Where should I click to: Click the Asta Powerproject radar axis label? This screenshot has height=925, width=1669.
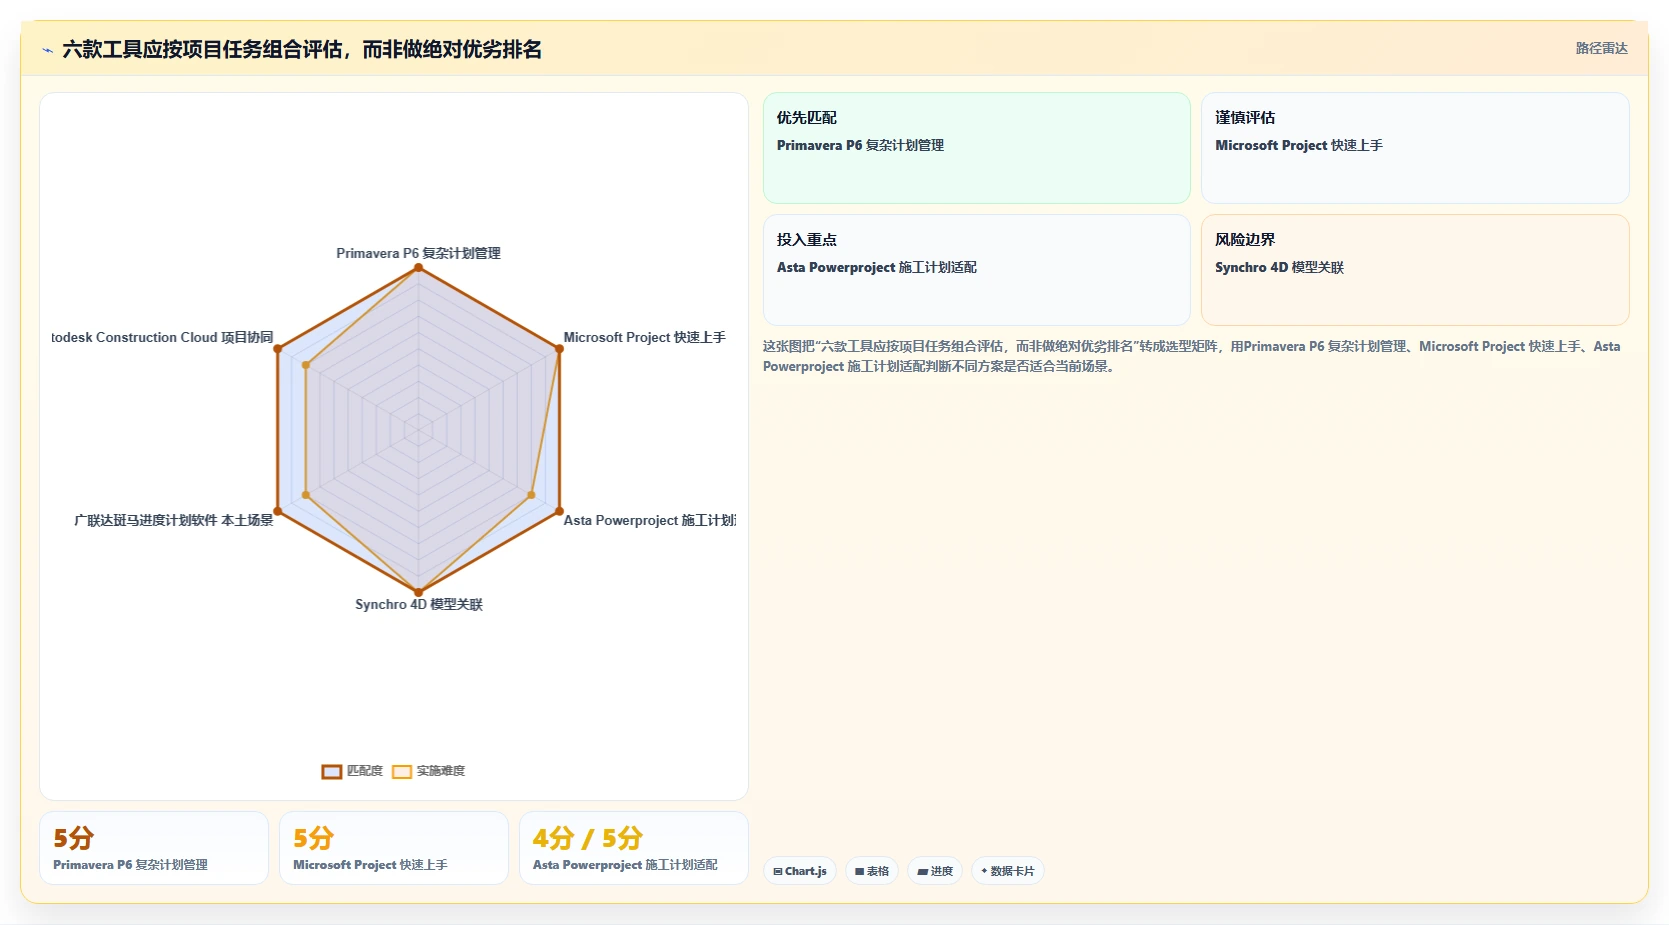(x=650, y=520)
